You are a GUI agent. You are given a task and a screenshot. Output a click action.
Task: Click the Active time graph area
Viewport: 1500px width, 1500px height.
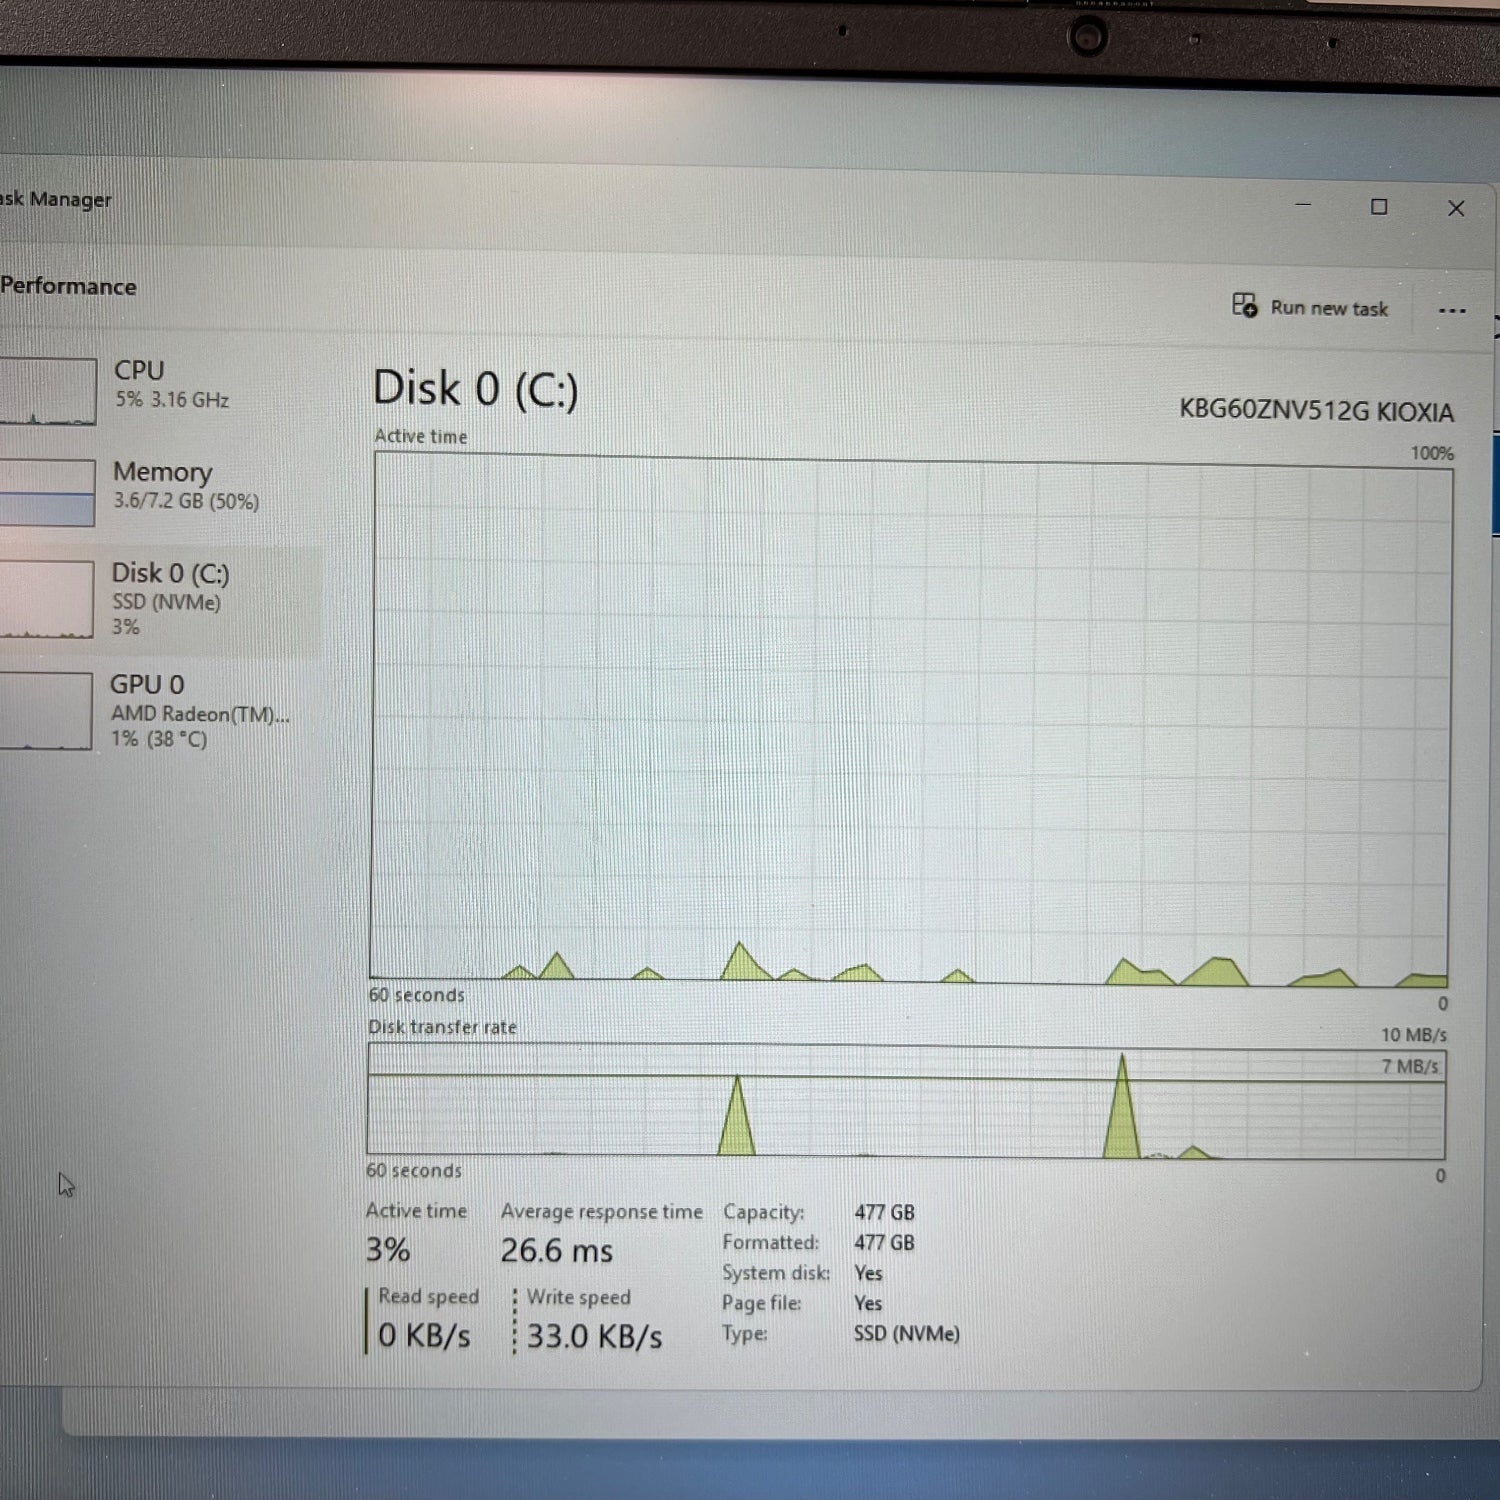coord(911,718)
